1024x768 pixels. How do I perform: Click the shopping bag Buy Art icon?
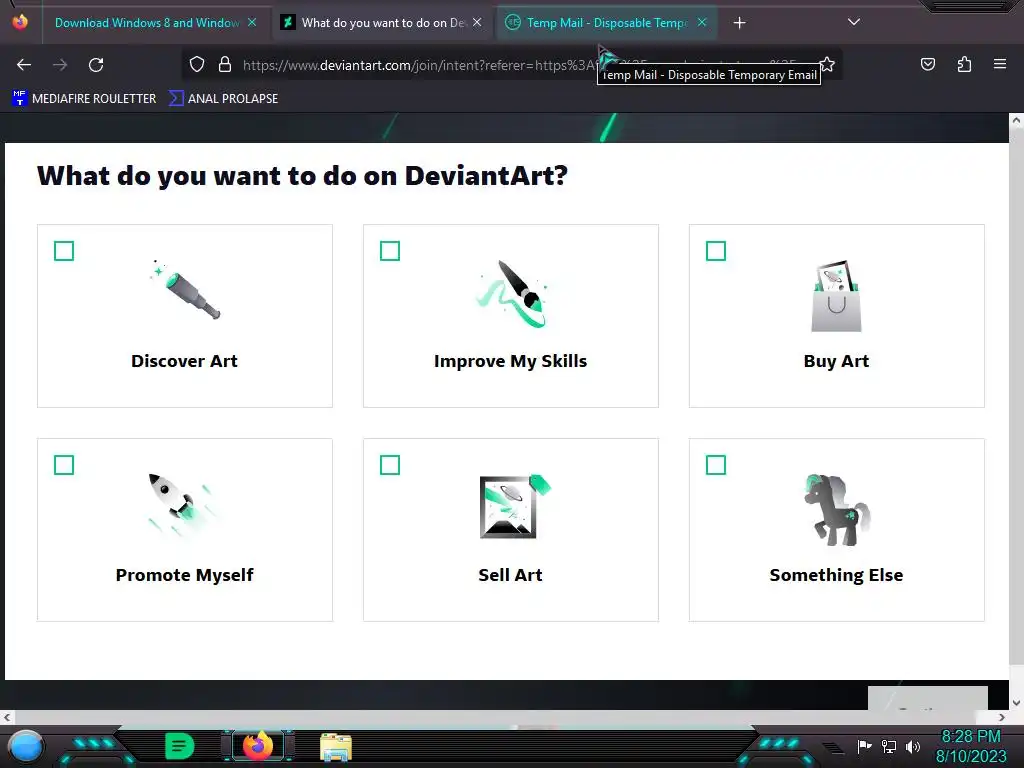pyautogui.click(x=837, y=296)
